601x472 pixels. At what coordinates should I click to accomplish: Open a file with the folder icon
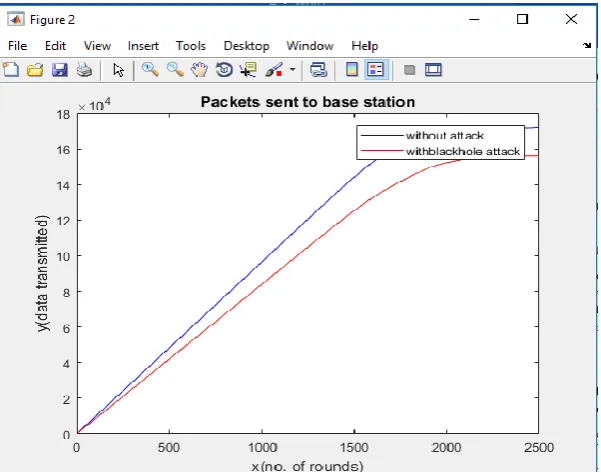(x=35, y=70)
